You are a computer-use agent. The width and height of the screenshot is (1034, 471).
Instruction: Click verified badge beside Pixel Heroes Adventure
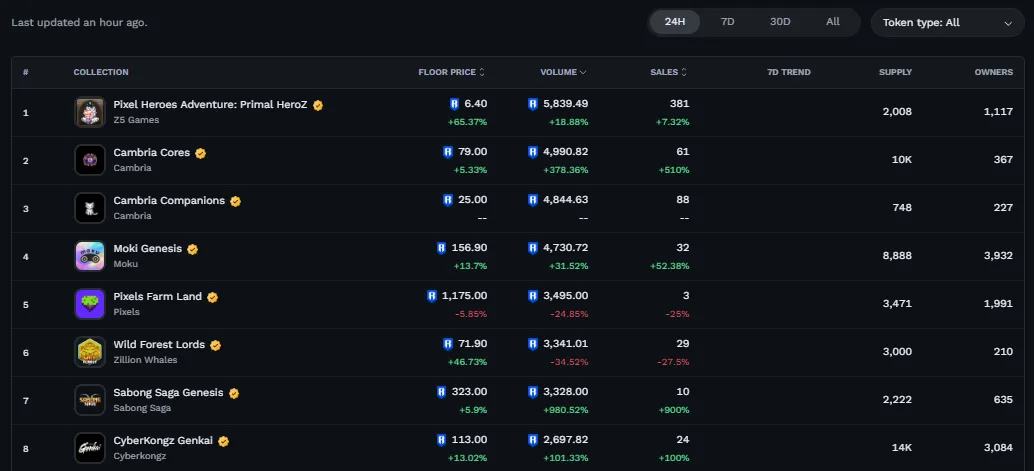pos(318,105)
